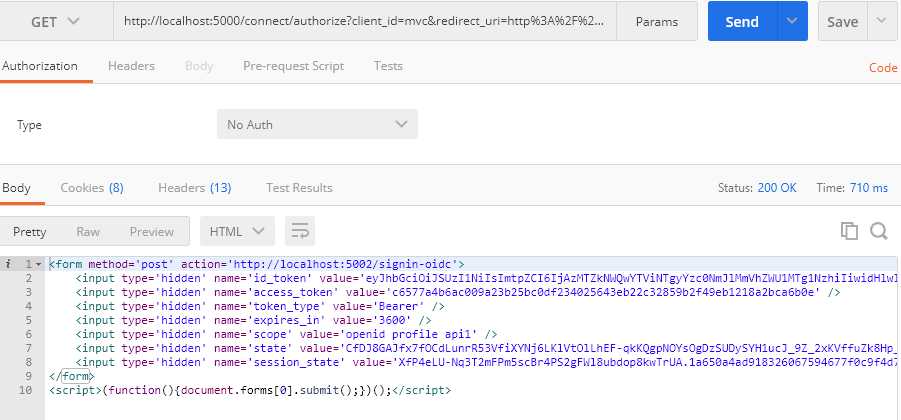
Task: Collapse the form tag at line 1
Action: 38,265
